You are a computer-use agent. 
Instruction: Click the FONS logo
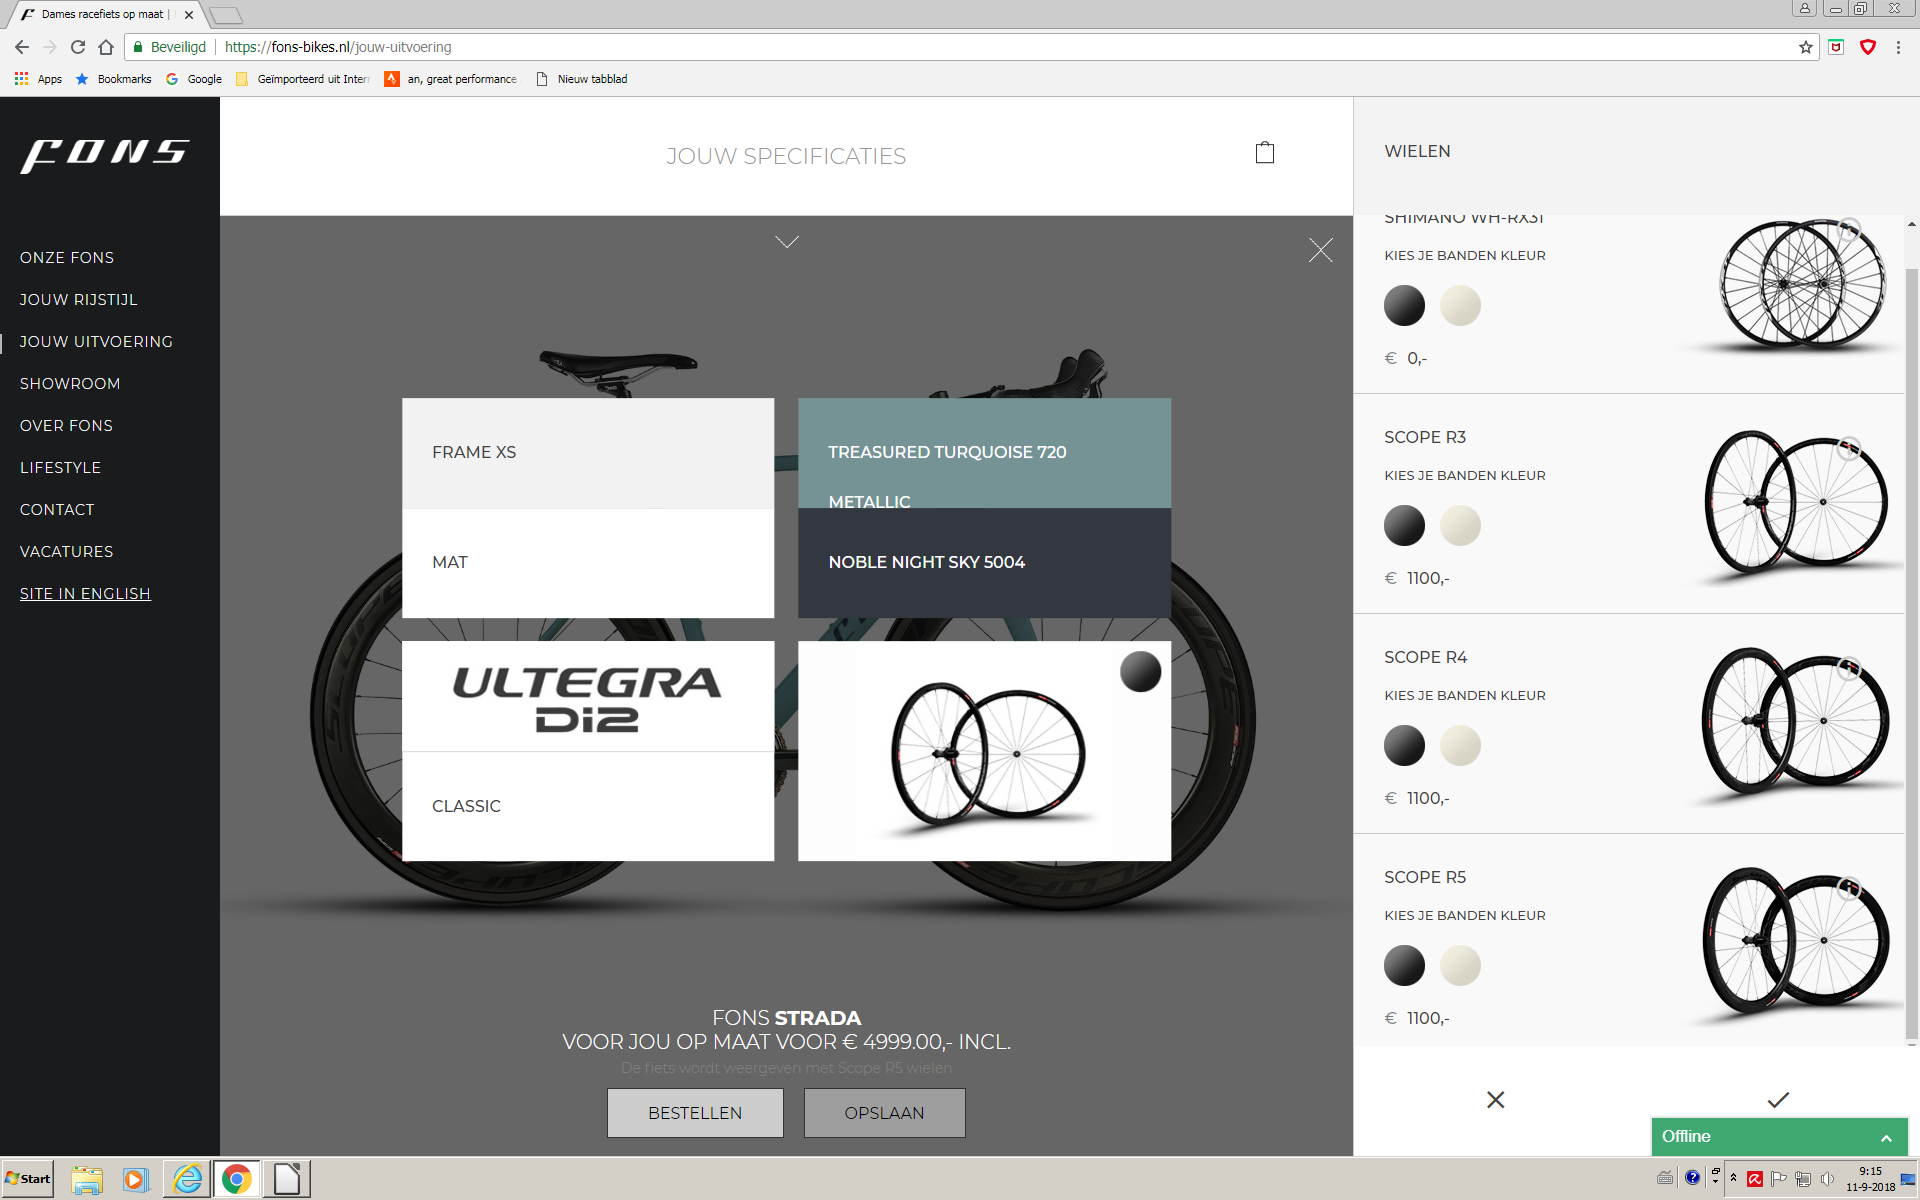(x=105, y=154)
